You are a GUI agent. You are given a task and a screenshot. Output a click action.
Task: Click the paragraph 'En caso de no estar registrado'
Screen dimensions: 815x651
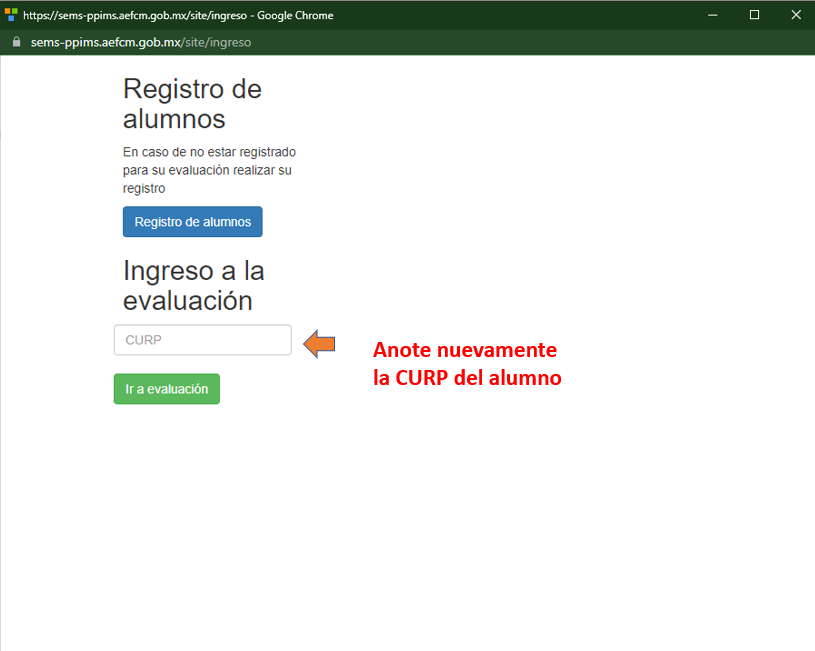(x=209, y=170)
